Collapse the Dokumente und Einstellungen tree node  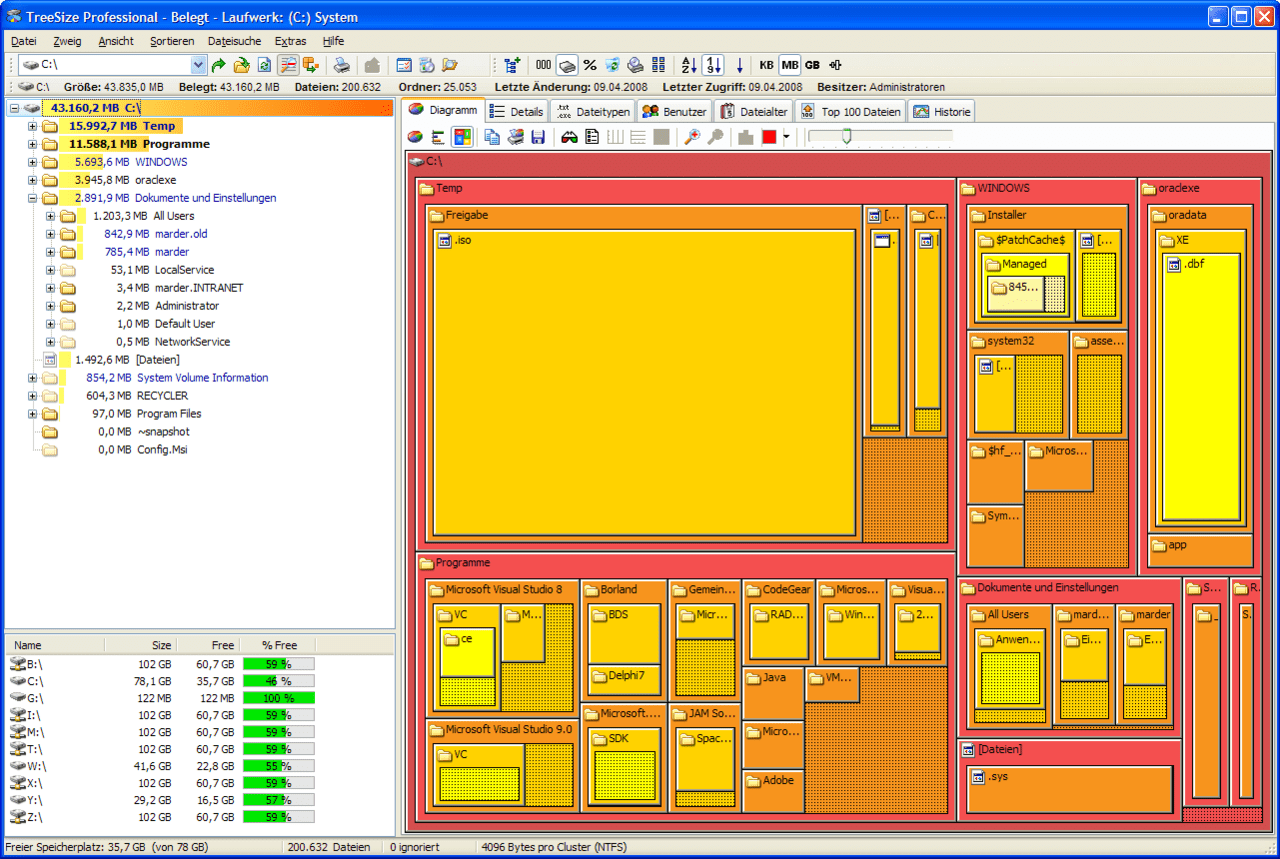click(x=33, y=198)
